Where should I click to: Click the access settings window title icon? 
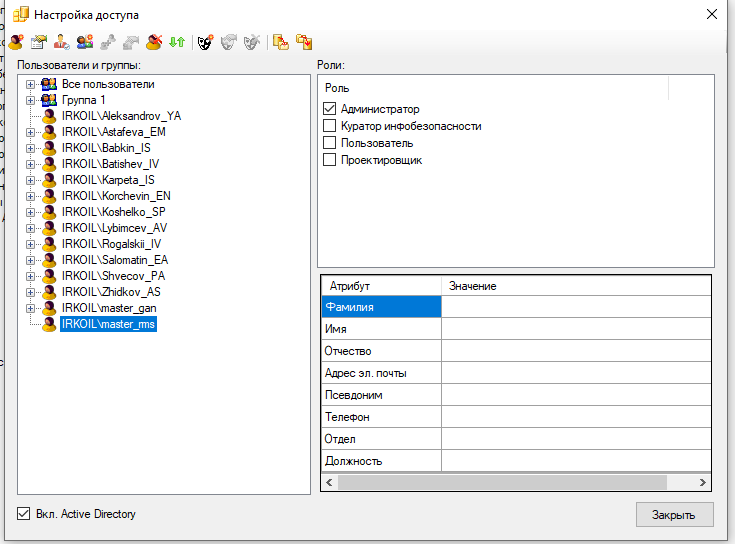coord(21,15)
